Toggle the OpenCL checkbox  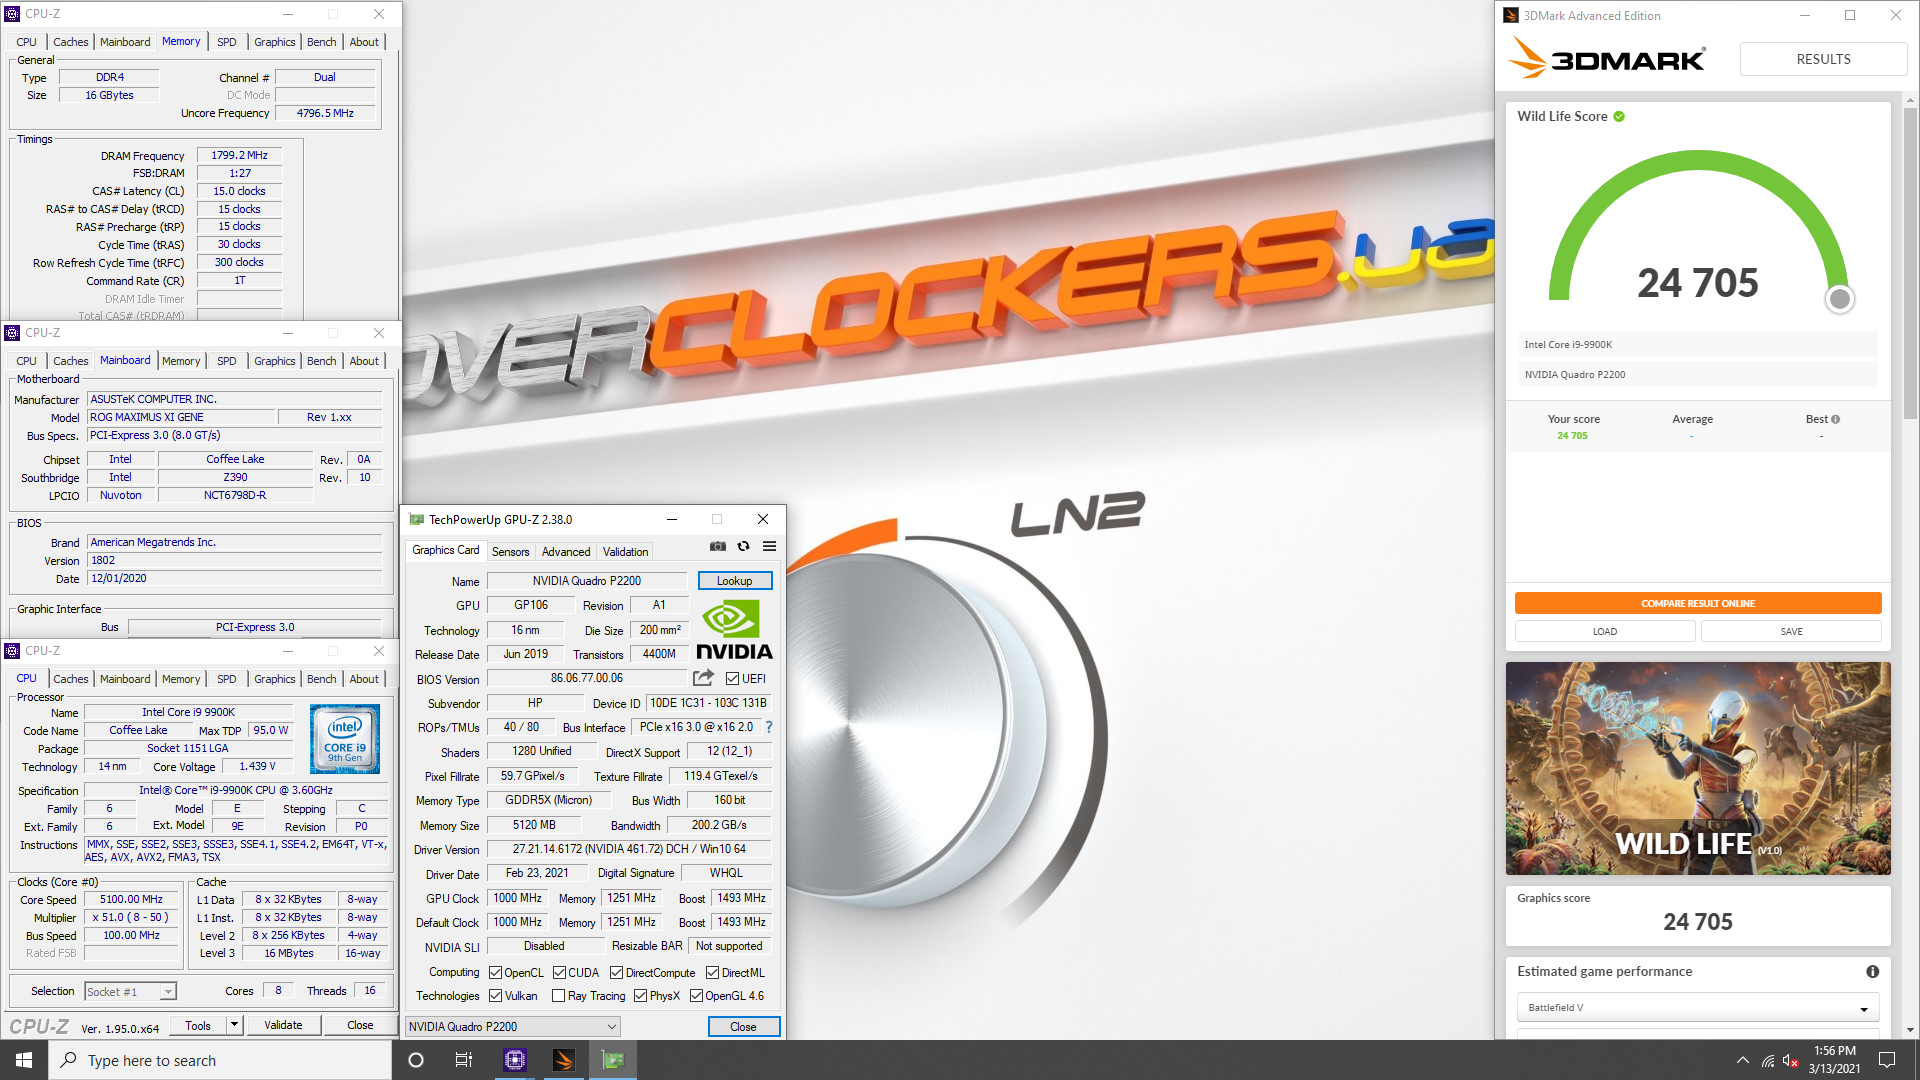click(495, 973)
